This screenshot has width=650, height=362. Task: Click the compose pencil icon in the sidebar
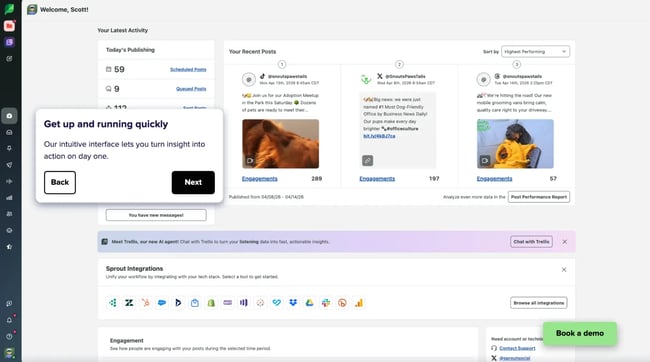(9, 59)
